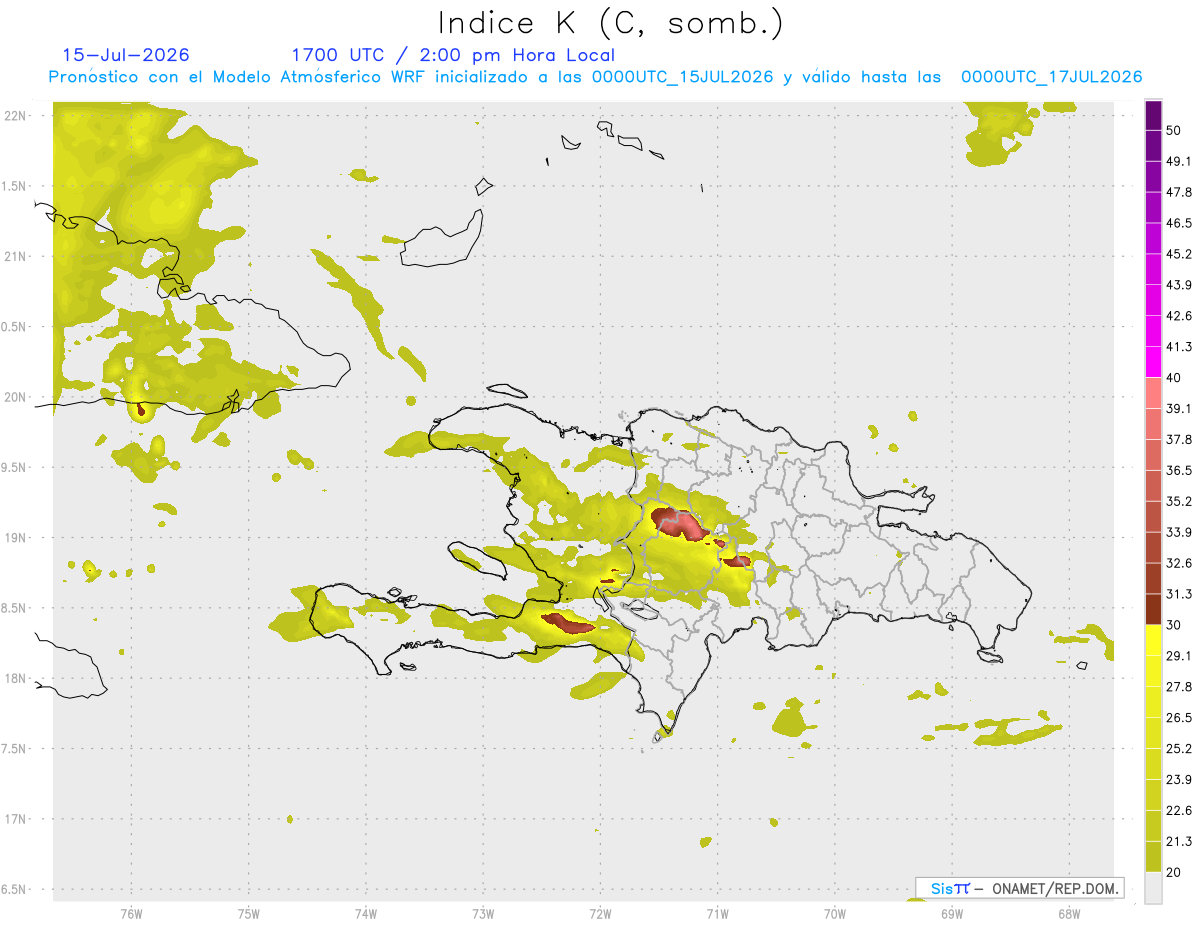Click the "33.9" colorbar value
The height and width of the screenshot is (927, 1200).
1180,532
